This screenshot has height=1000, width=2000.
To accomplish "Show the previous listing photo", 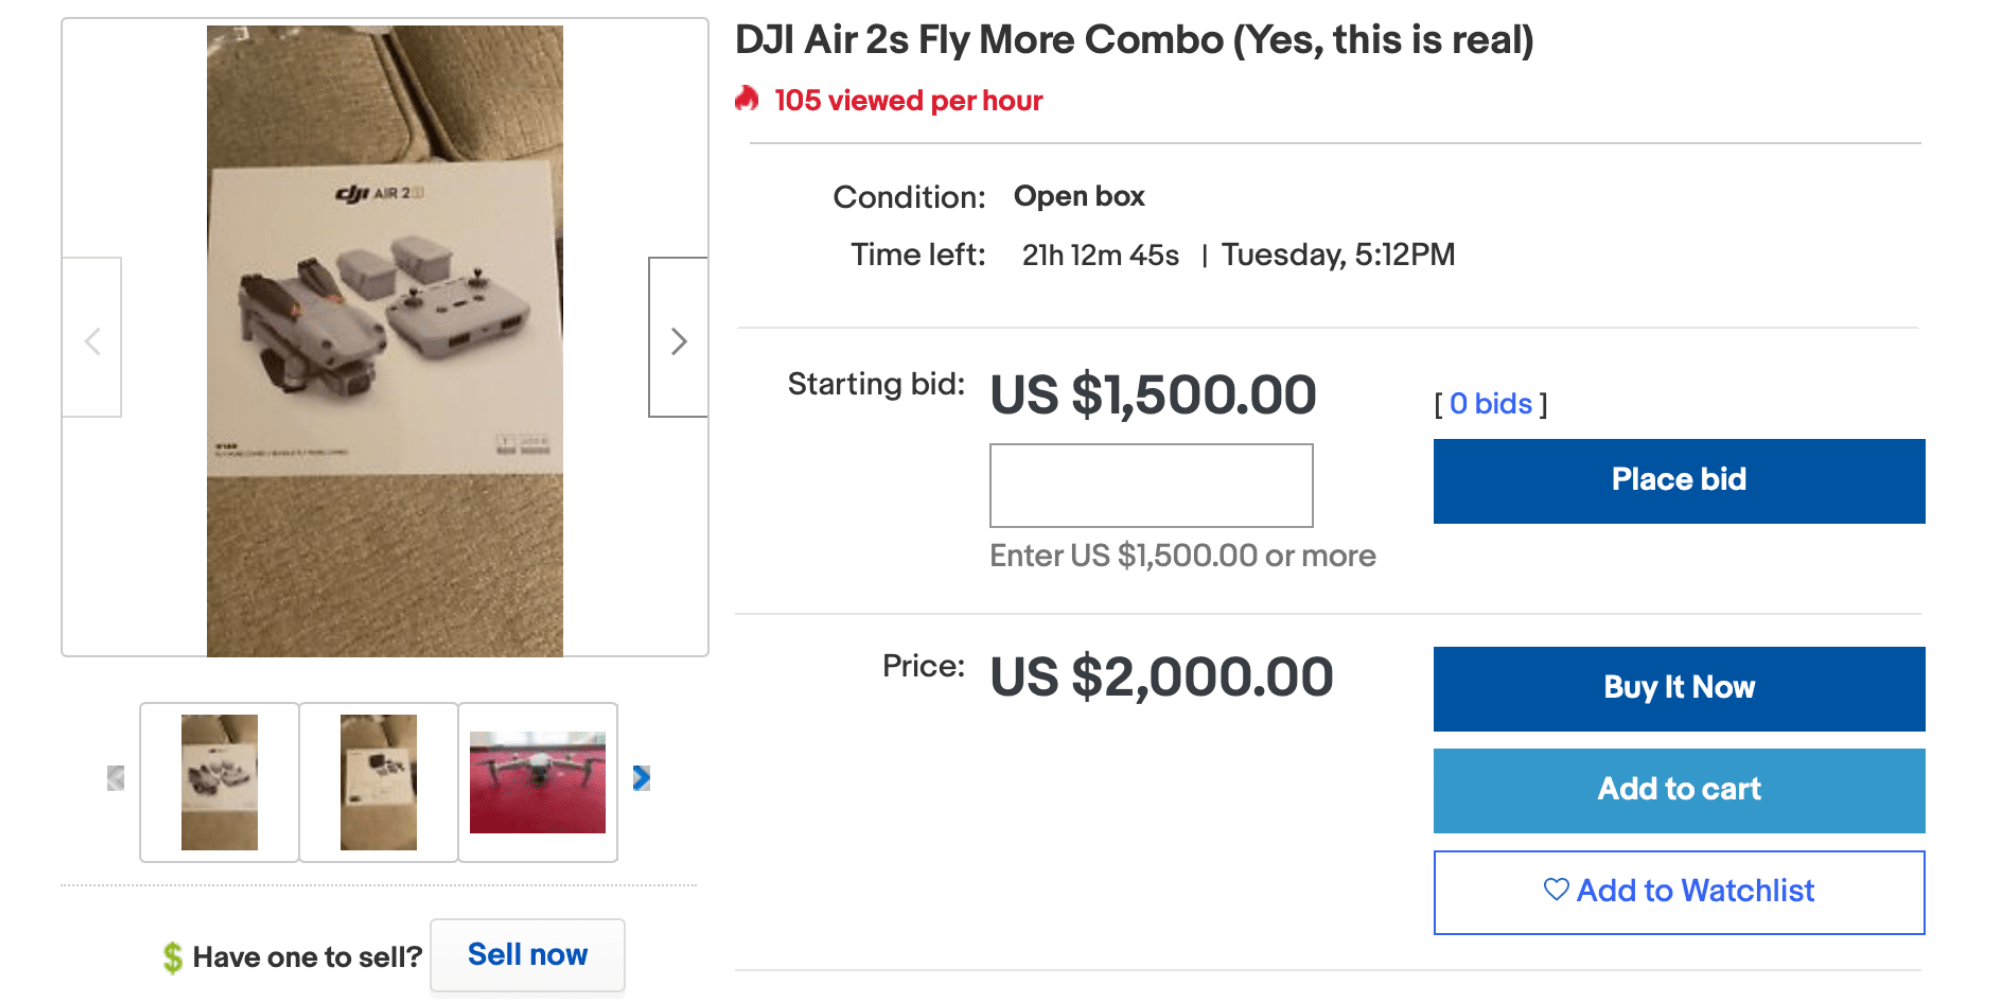I will tap(92, 338).
